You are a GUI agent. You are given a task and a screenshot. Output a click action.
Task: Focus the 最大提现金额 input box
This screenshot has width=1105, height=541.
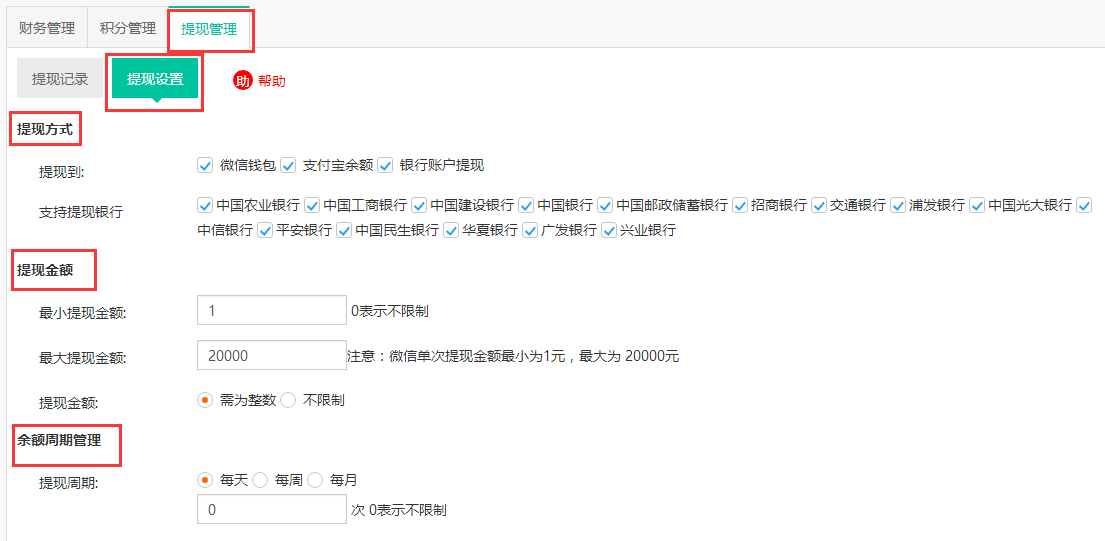click(272, 356)
